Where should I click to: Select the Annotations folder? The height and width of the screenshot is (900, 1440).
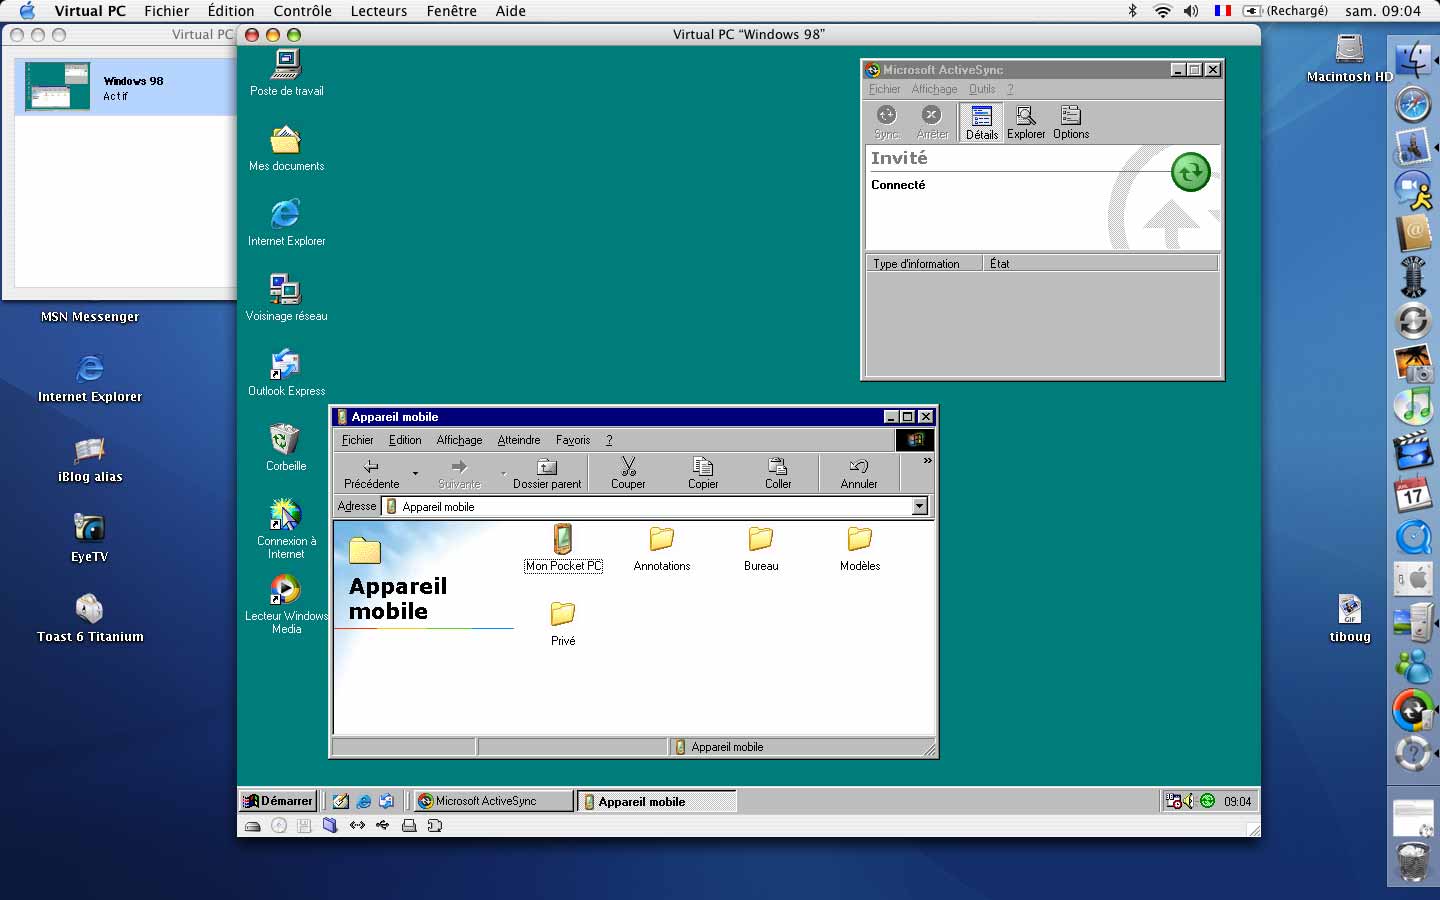(x=662, y=548)
